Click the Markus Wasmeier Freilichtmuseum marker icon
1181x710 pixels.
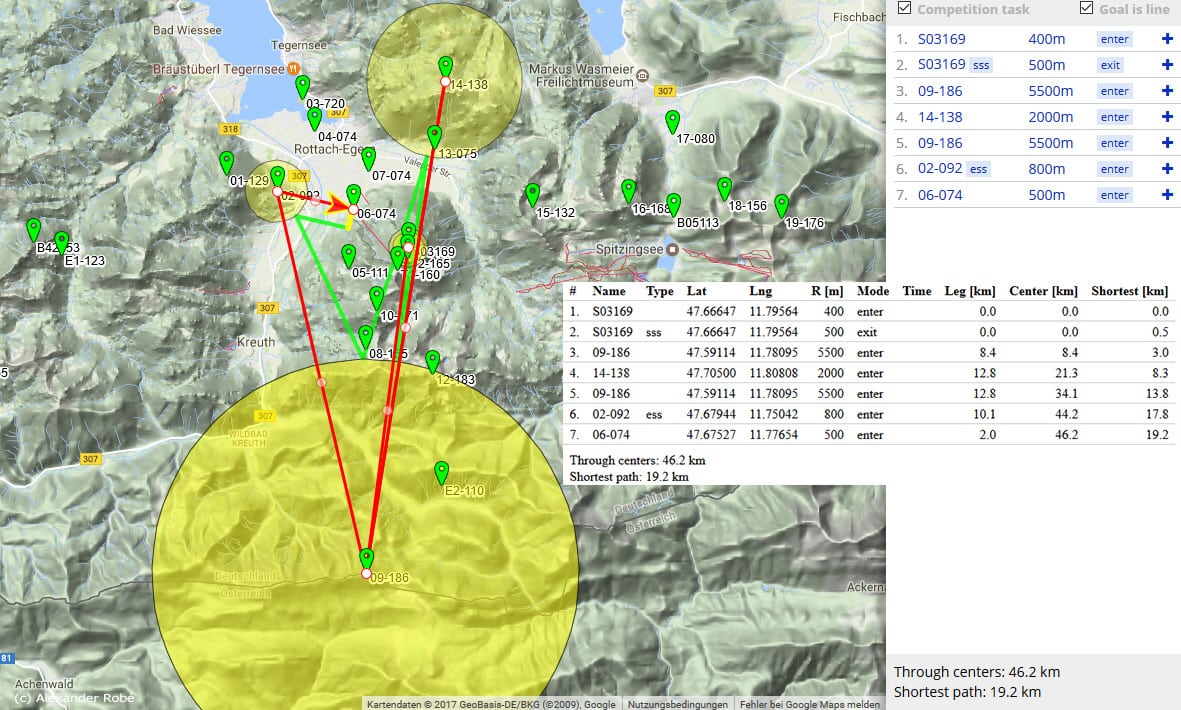(642, 75)
